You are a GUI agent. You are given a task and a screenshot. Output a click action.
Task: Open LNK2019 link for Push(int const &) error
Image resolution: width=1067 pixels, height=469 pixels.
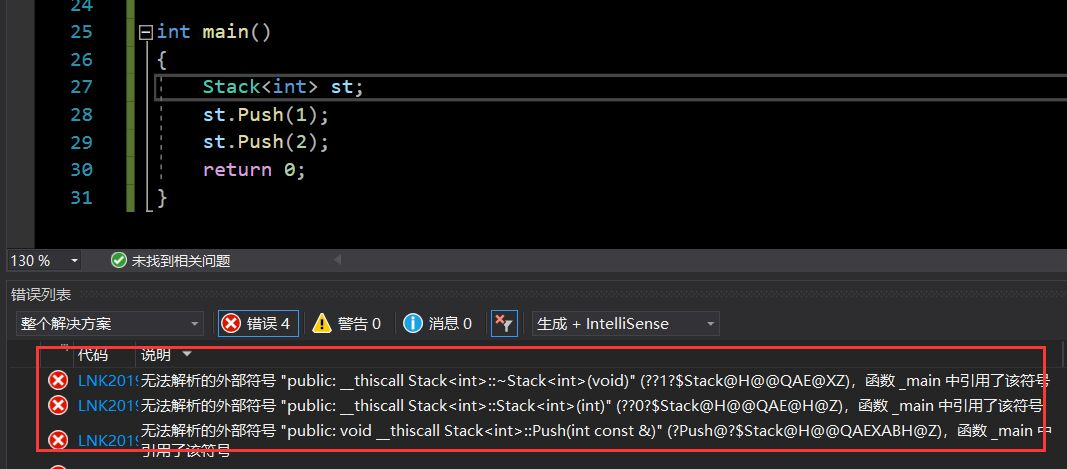[x=108, y=441]
